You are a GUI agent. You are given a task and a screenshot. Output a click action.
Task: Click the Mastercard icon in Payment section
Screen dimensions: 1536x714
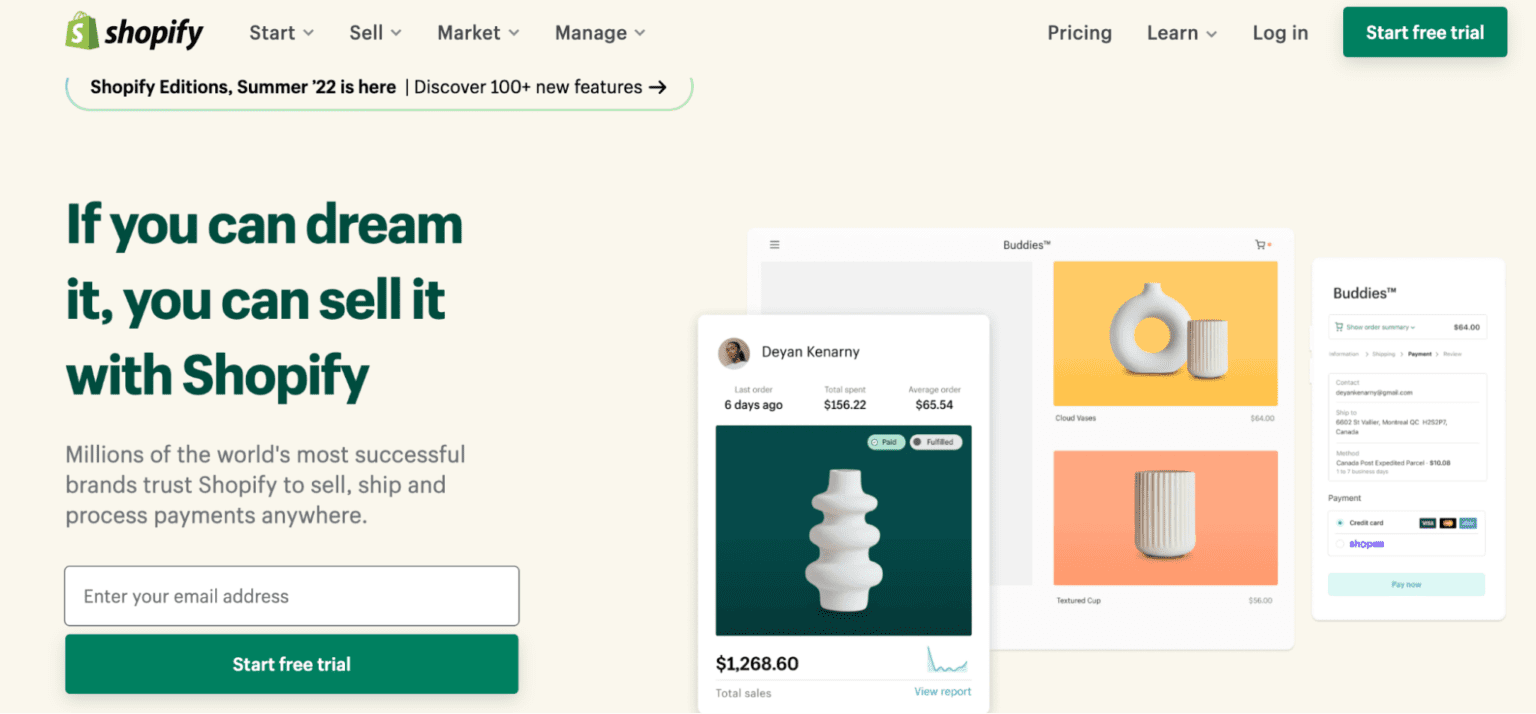(x=1447, y=523)
